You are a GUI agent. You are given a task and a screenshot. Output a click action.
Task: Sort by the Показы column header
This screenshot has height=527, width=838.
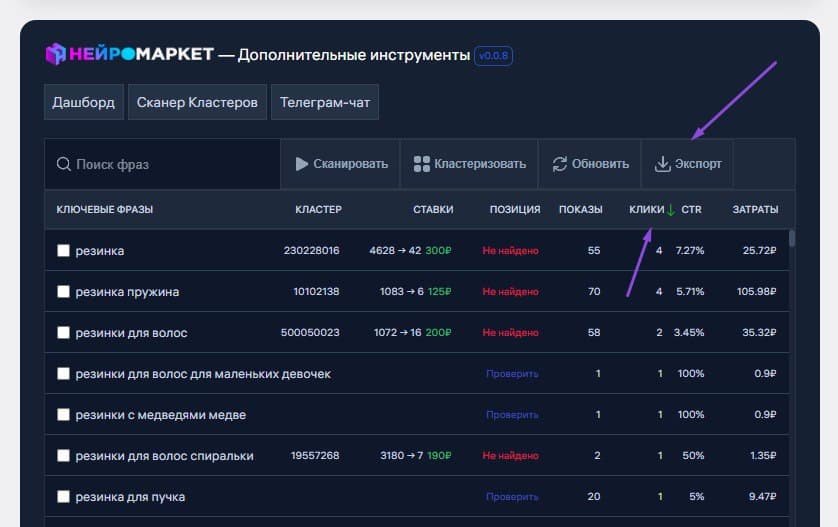coord(580,210)
